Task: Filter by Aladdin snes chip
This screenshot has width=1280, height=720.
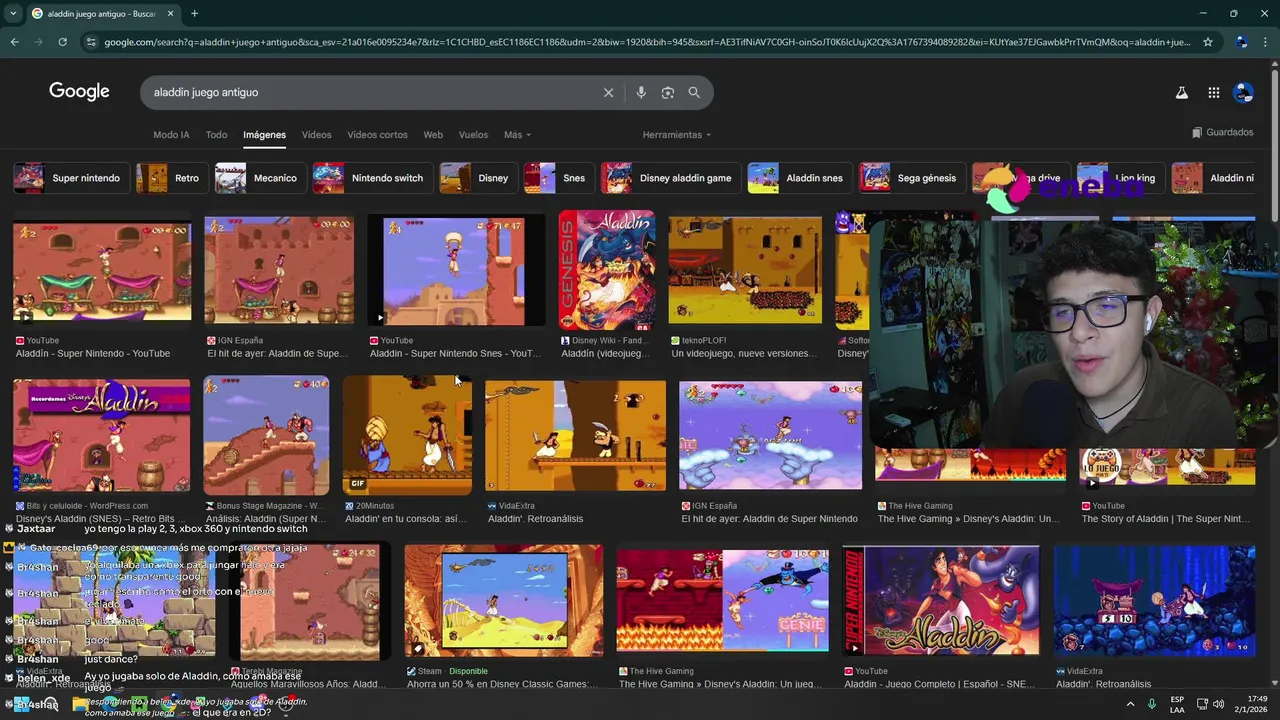Action: 800,178
